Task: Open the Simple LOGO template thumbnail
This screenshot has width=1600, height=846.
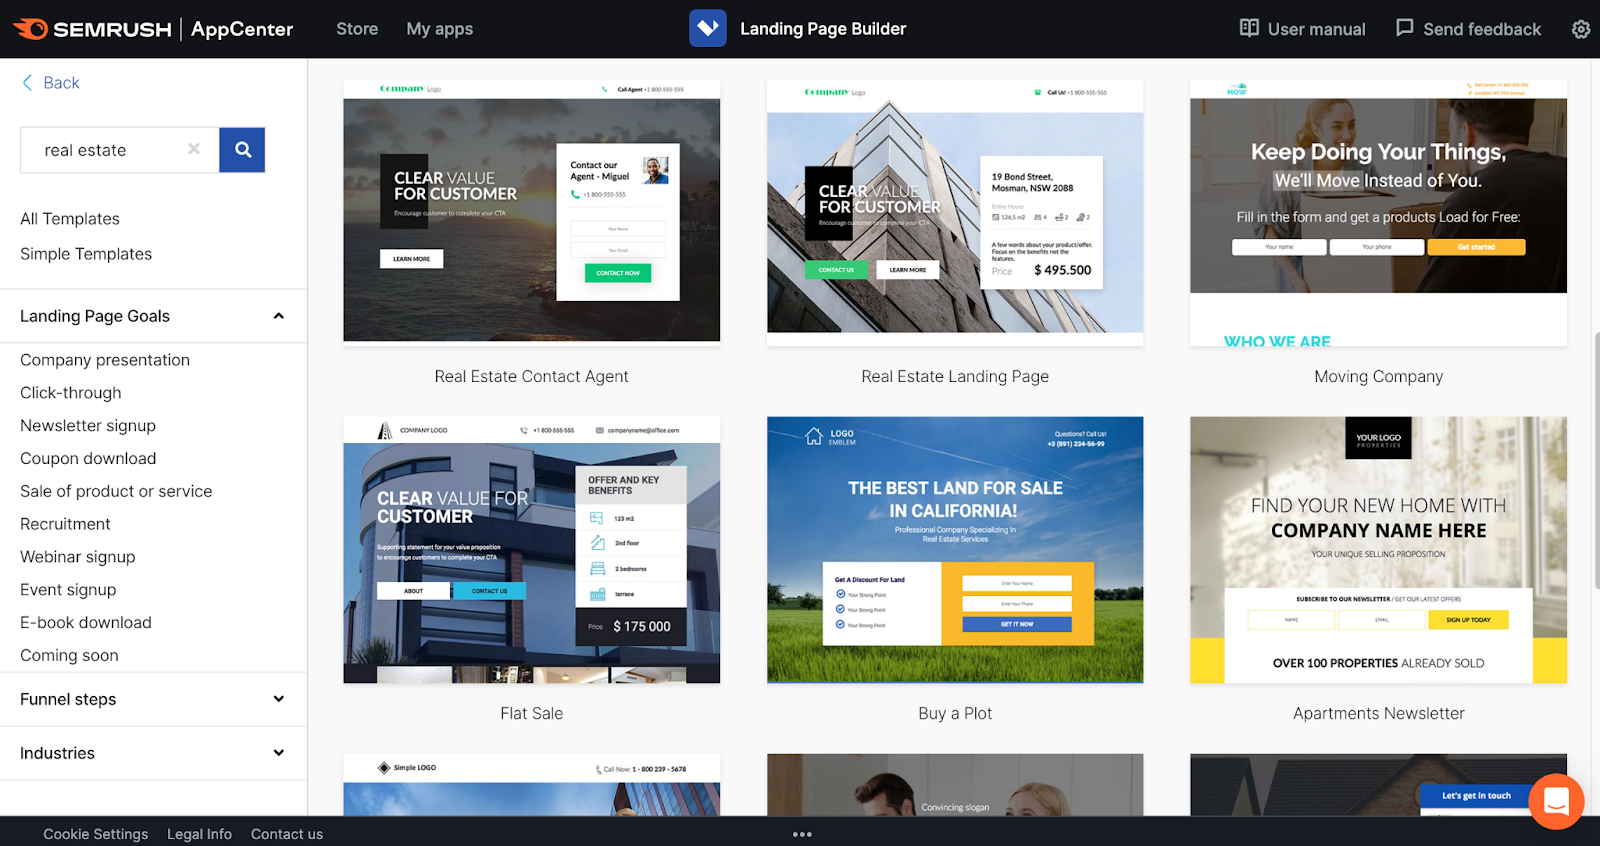Action: (532, 785)
